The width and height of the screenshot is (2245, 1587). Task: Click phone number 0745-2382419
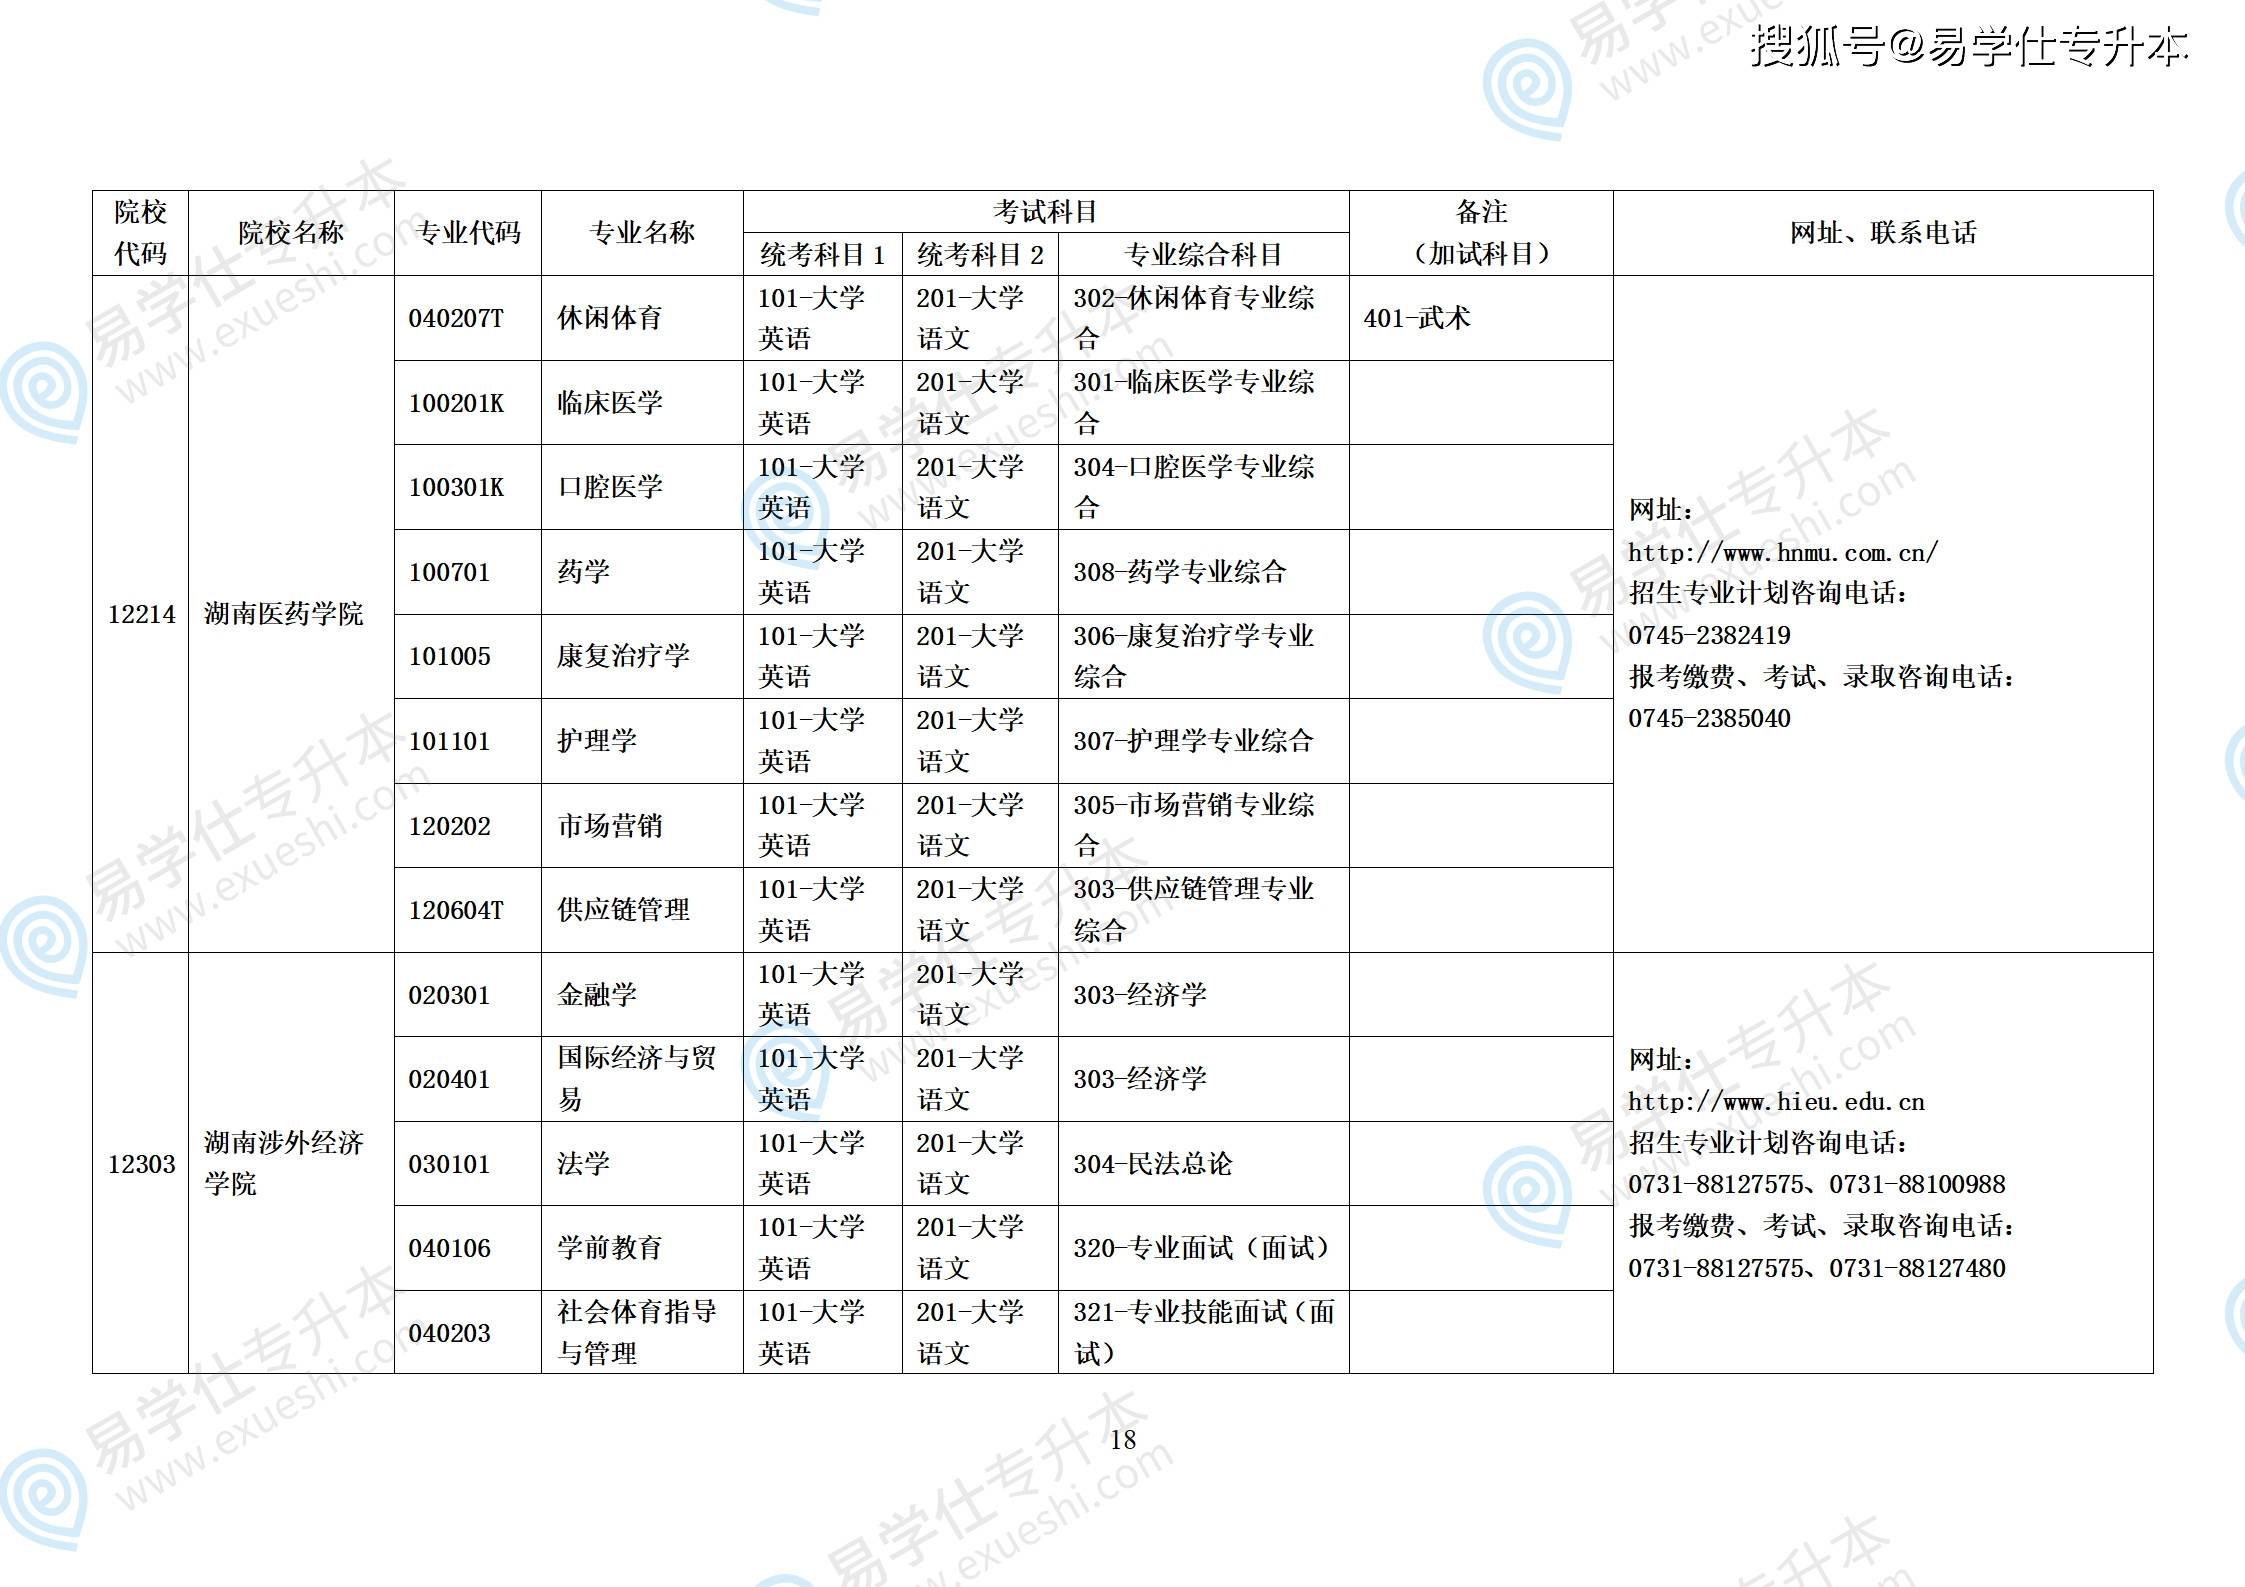tap(1709, 635)
